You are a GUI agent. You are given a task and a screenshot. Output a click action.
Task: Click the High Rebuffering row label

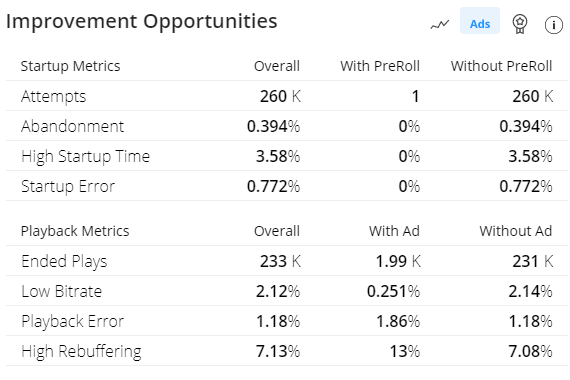click(x=81, y=351)
